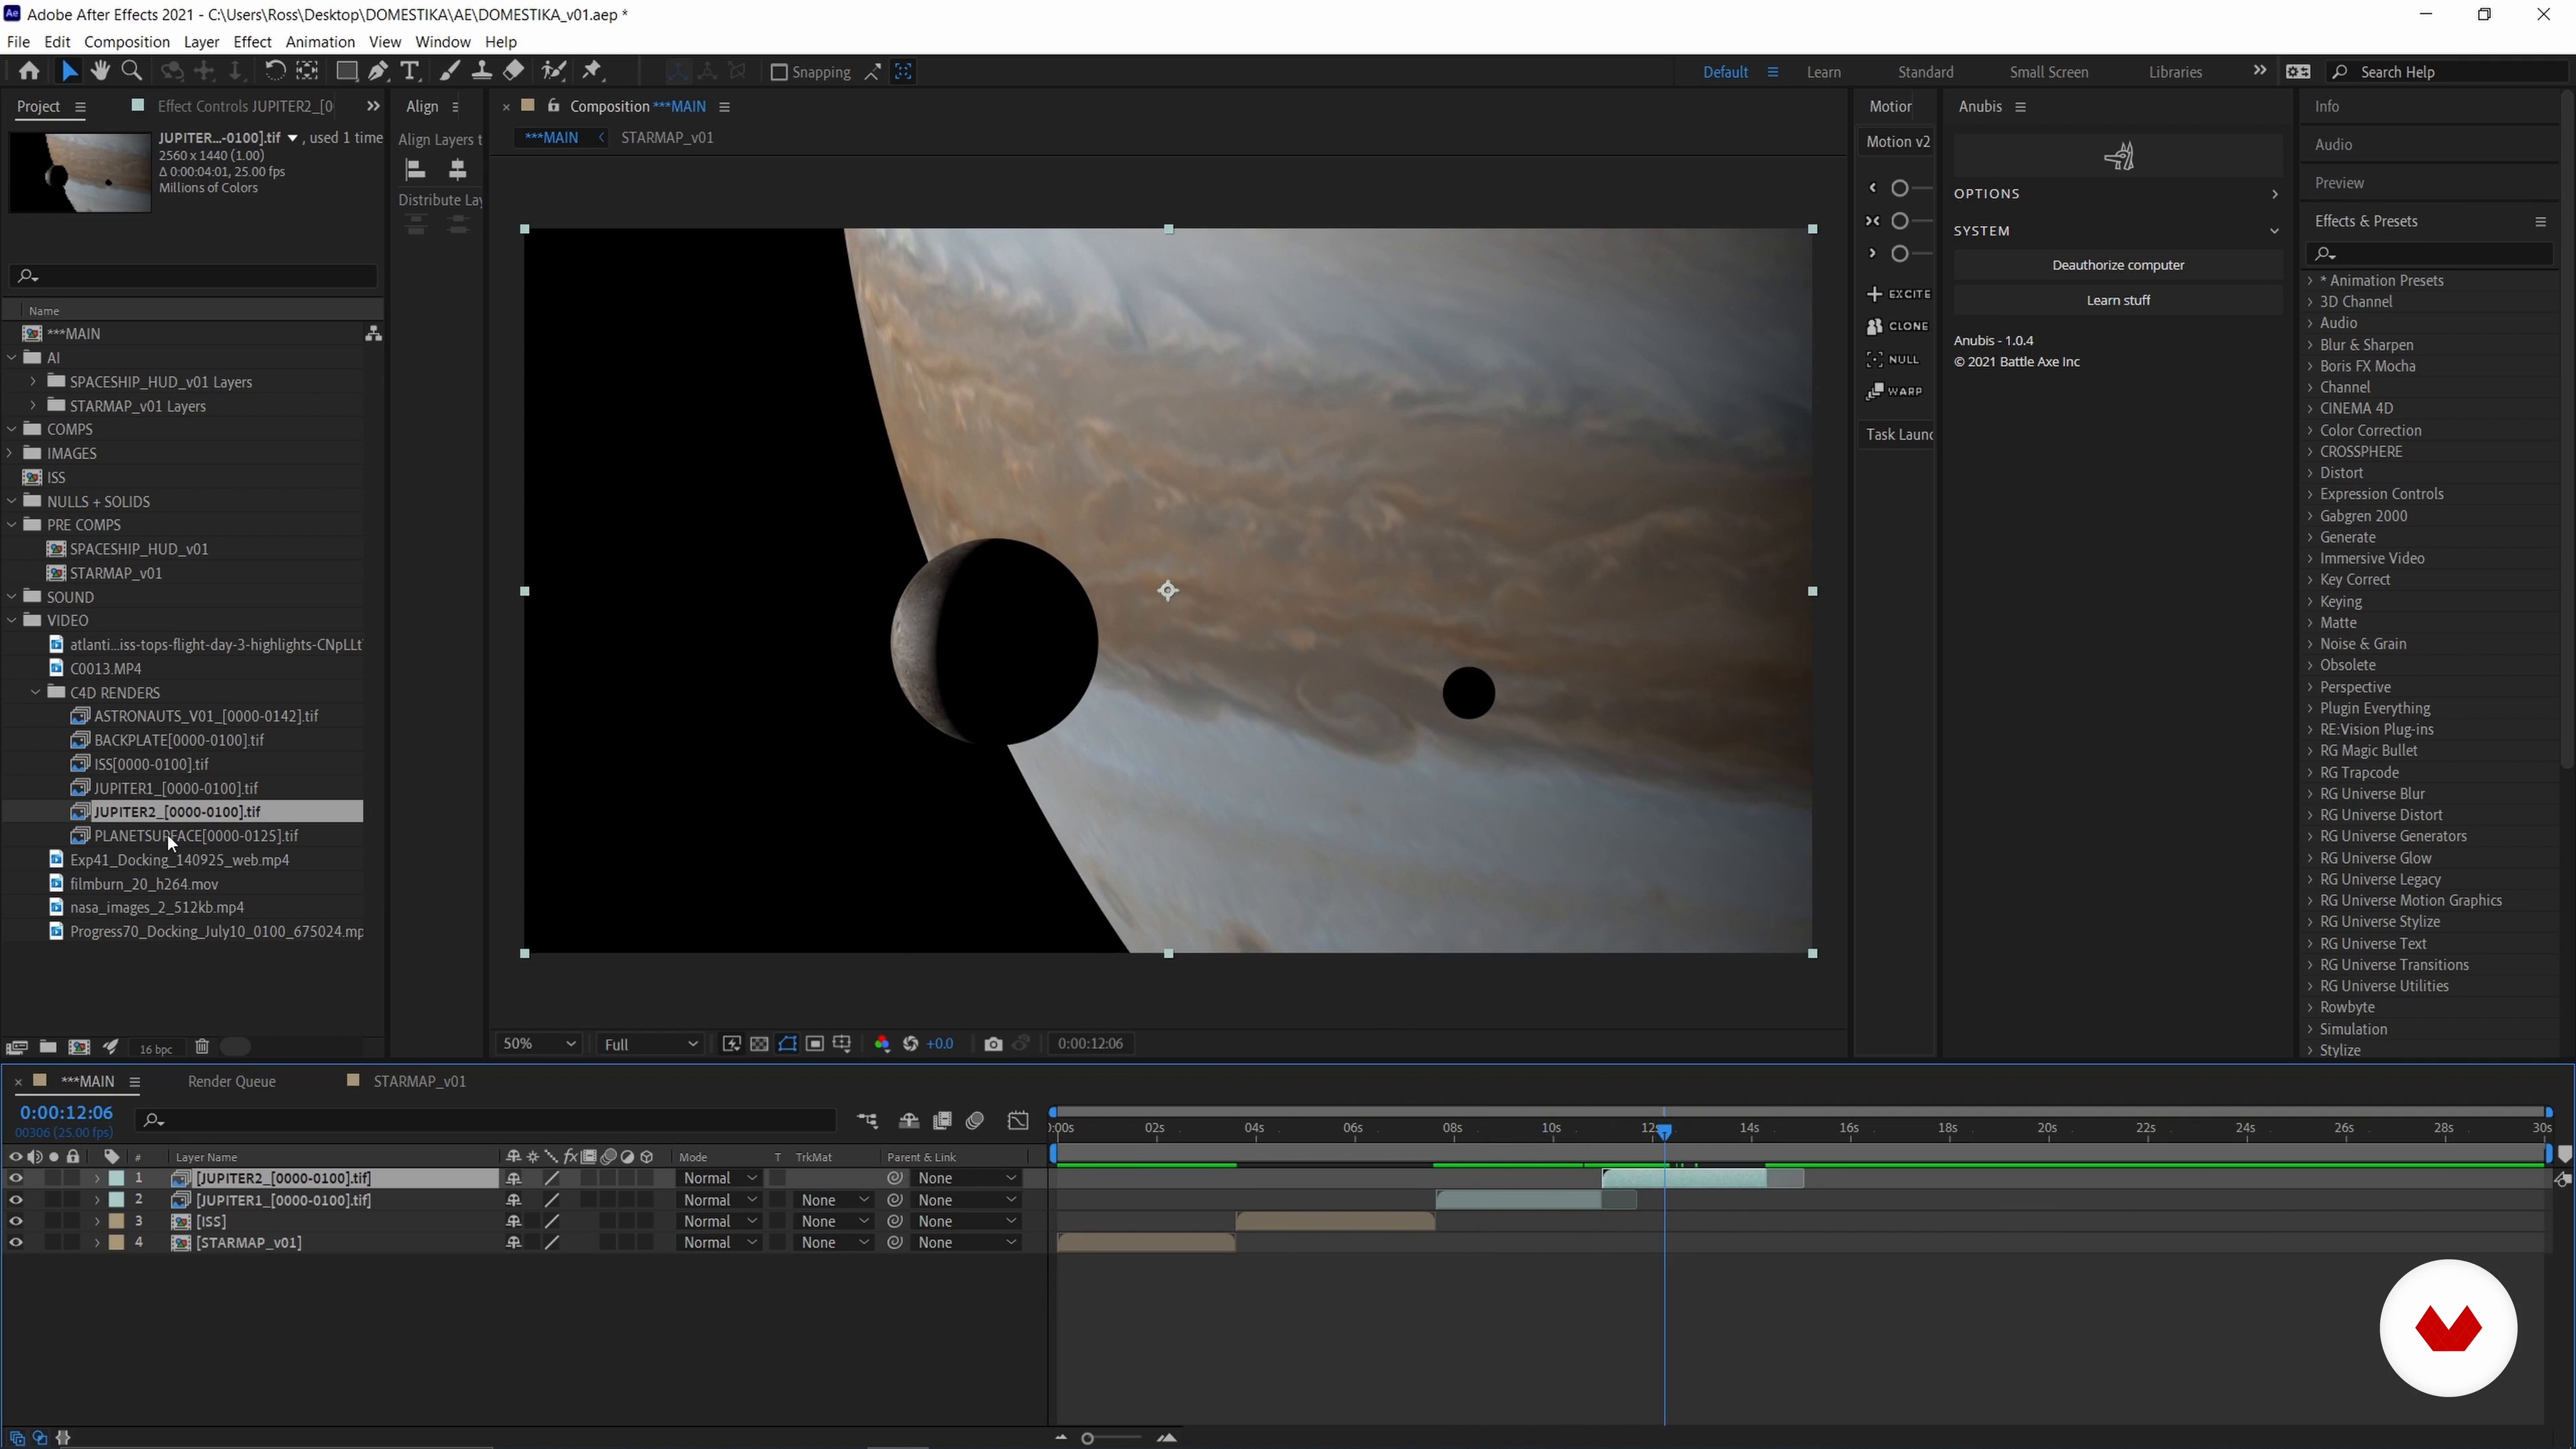
Task: Switch to the Standard workspace
Action: click(x=1925, y=72)
